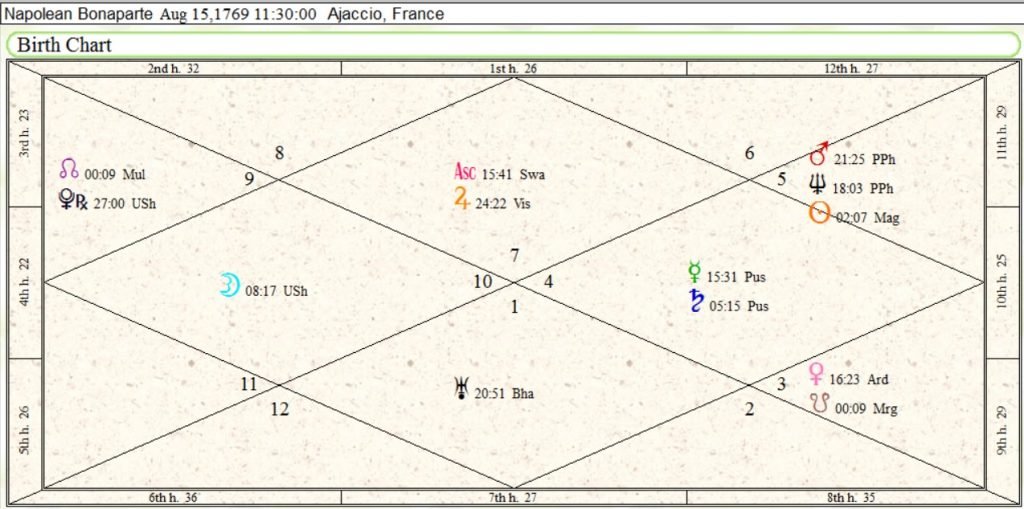Click the Sun glyph at 02:07 Mag
The image size is (1024, 509).
[x=820, y=212]
